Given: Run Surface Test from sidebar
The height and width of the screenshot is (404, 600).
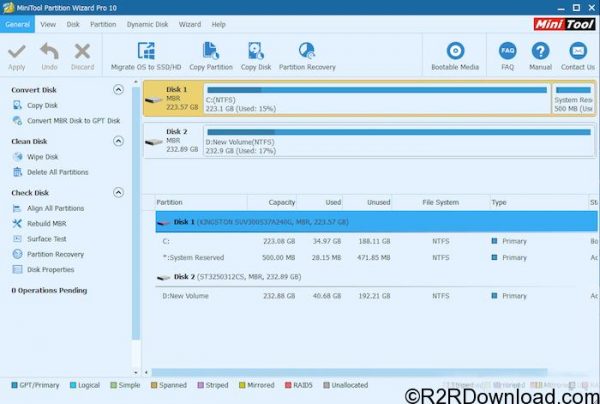Looking at the screenshot, I should (47, 239).
